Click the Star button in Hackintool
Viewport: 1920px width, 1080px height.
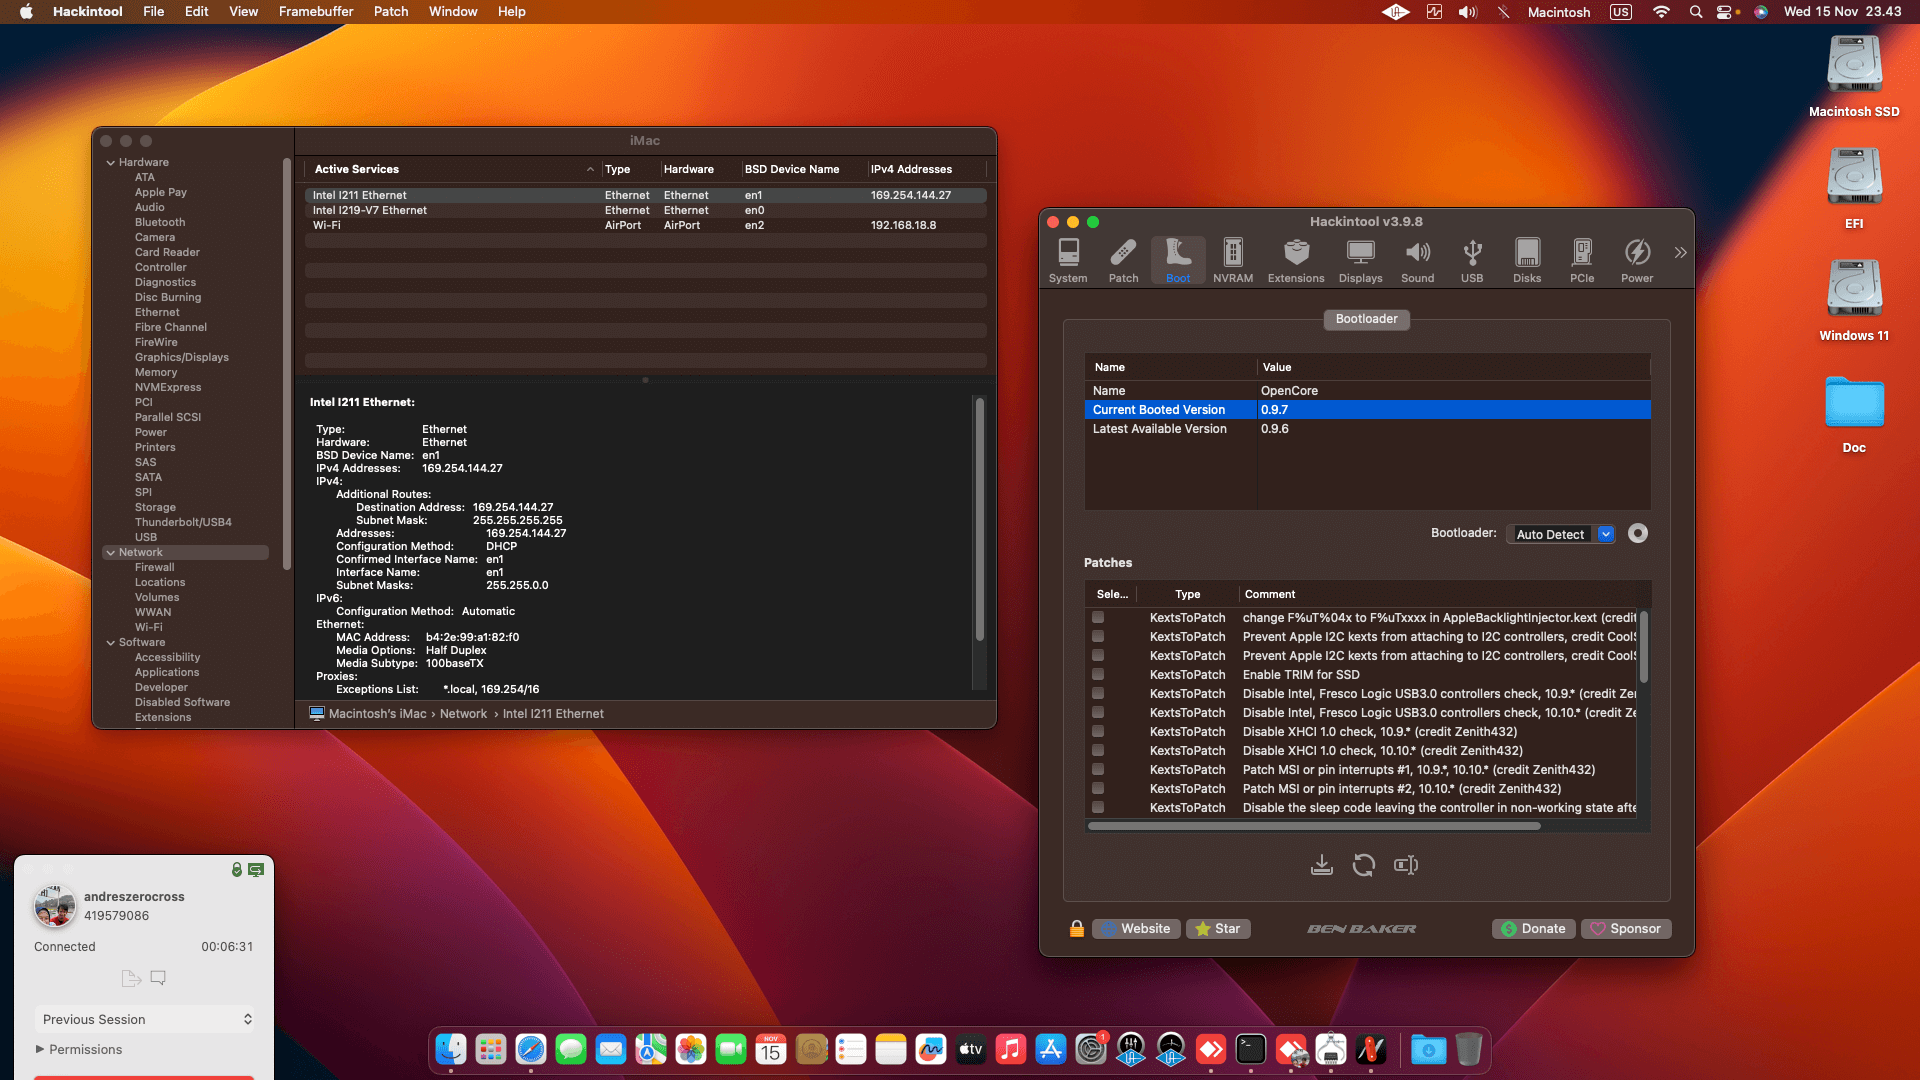[1218, 929]
